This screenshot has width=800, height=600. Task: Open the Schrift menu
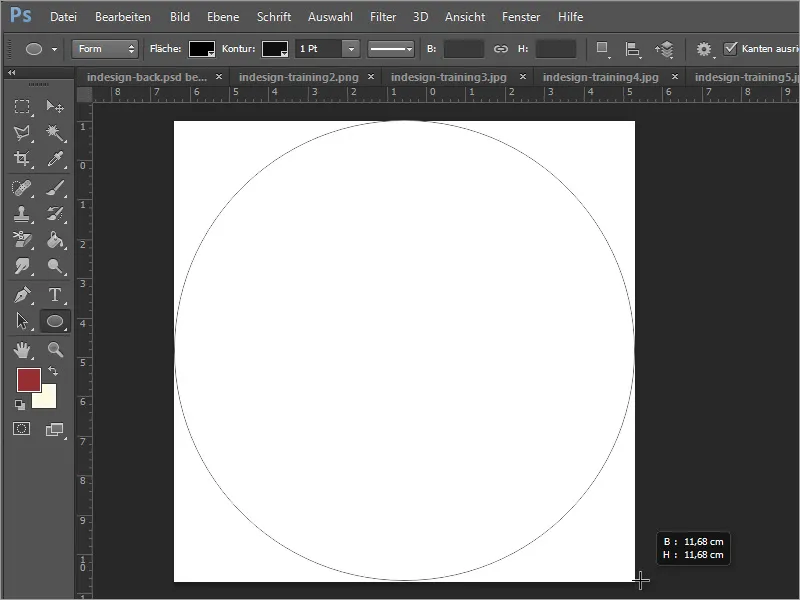(x=274, y=17)
